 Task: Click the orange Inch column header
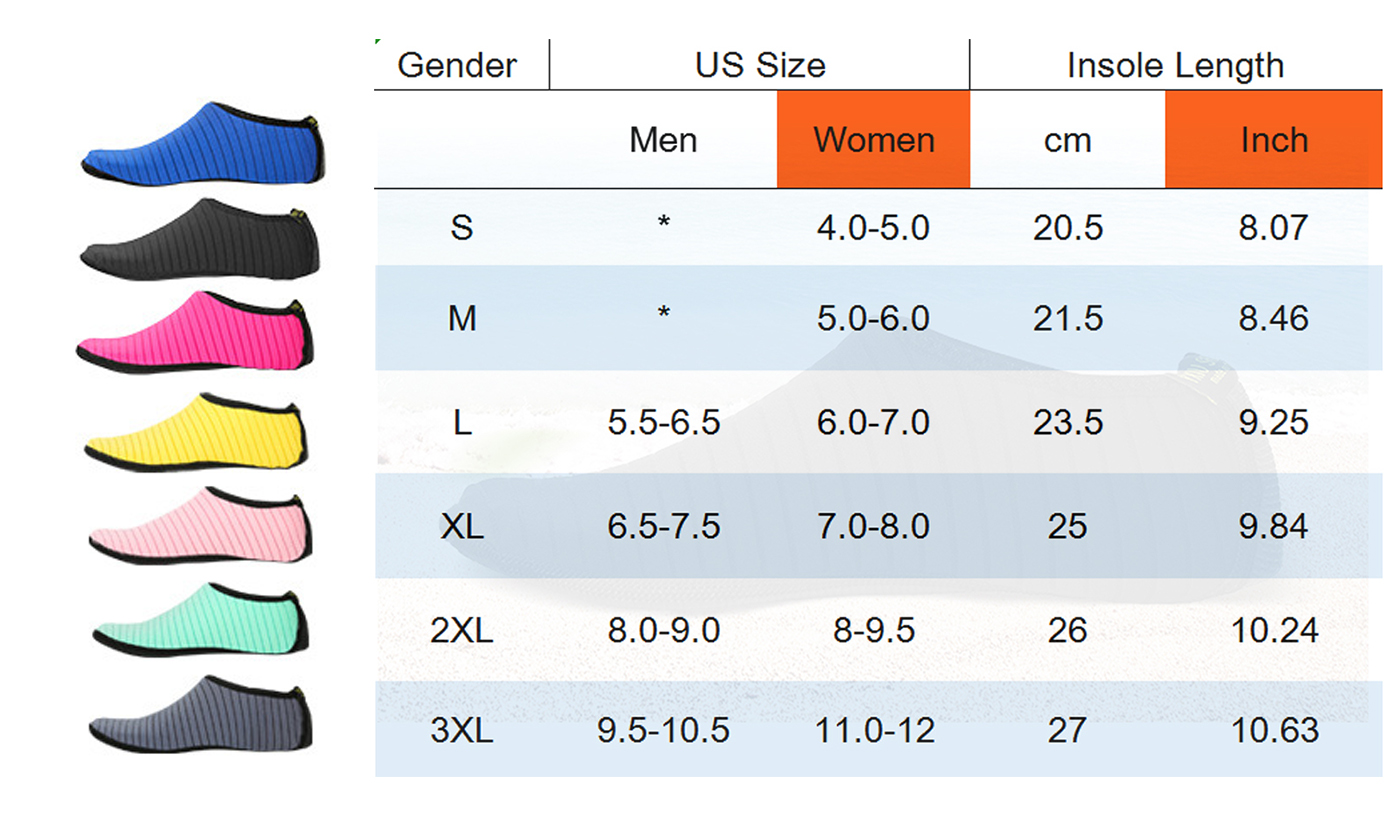coord(1273,140)
